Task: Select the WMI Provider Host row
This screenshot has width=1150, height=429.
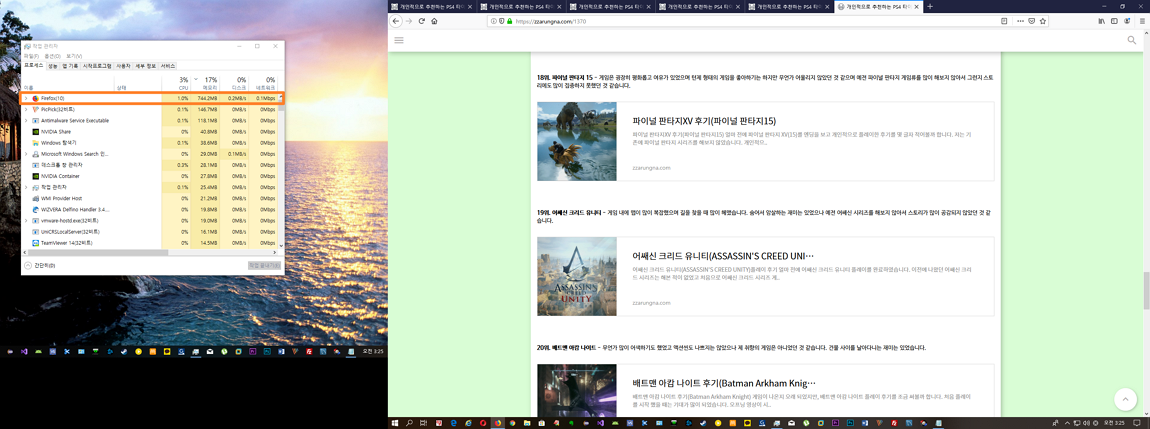Action: (x=150, y=198)
